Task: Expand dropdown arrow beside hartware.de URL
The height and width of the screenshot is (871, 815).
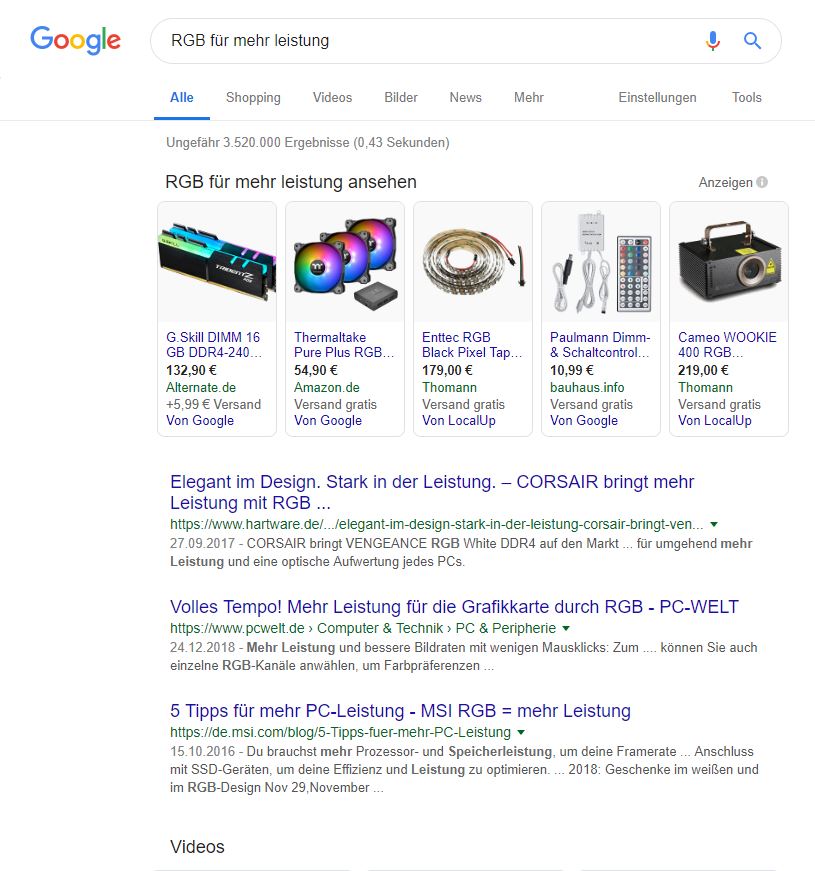Action: [x=714, y=524]
